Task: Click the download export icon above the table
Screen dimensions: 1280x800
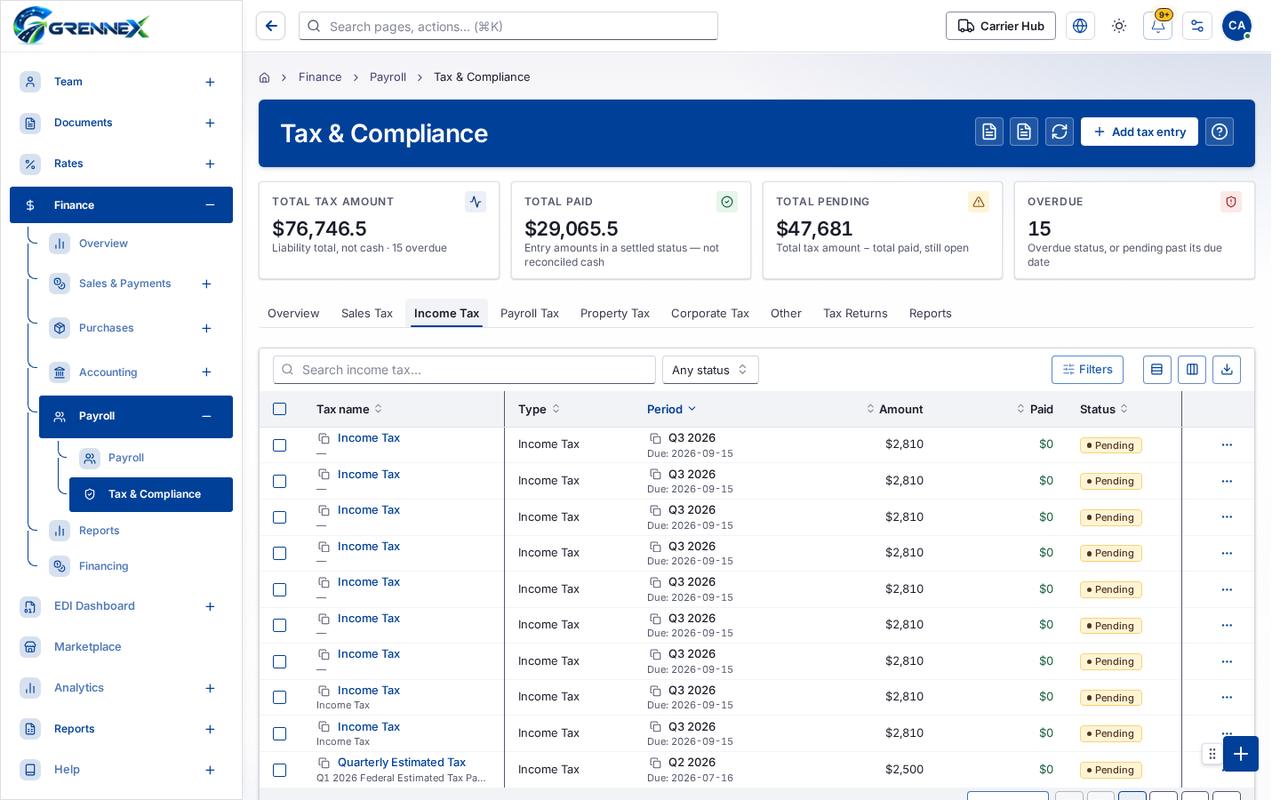Action: (1227, 370)
